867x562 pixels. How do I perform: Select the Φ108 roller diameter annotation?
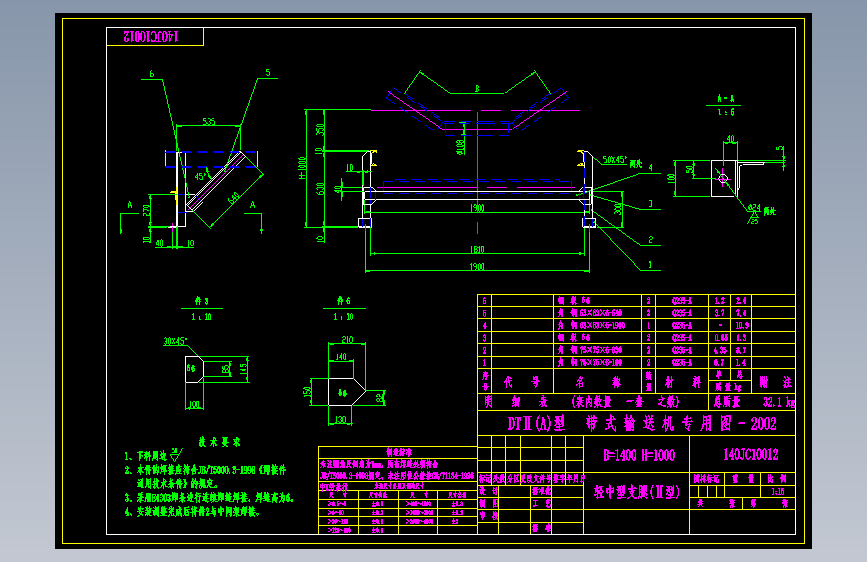(x=460, y=147)
